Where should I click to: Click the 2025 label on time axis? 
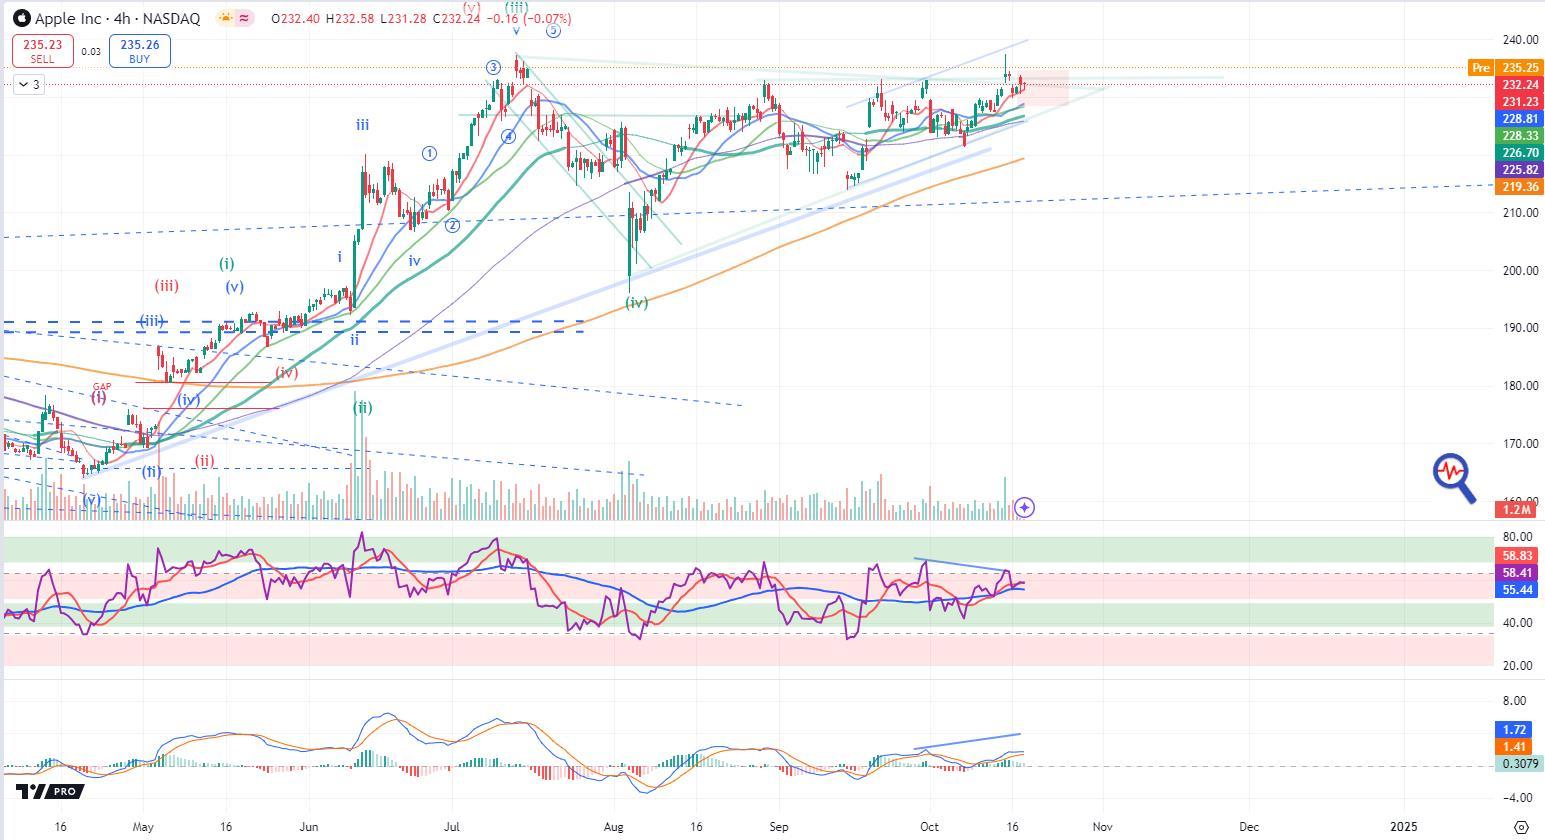click(x=1404, y=827)
